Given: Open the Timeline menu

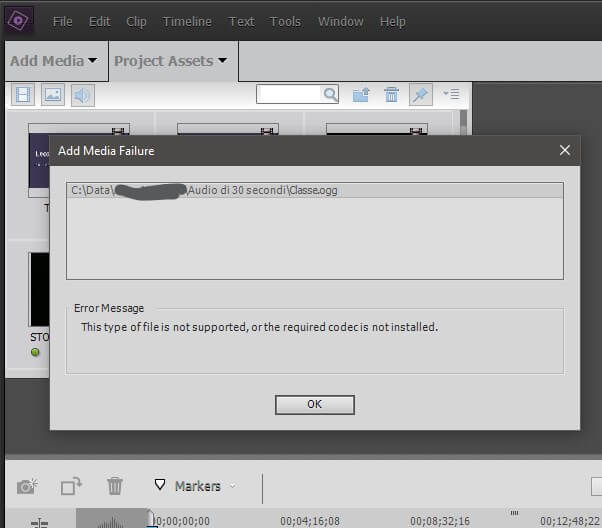Looking at the screenshot, I should point(187,21).
